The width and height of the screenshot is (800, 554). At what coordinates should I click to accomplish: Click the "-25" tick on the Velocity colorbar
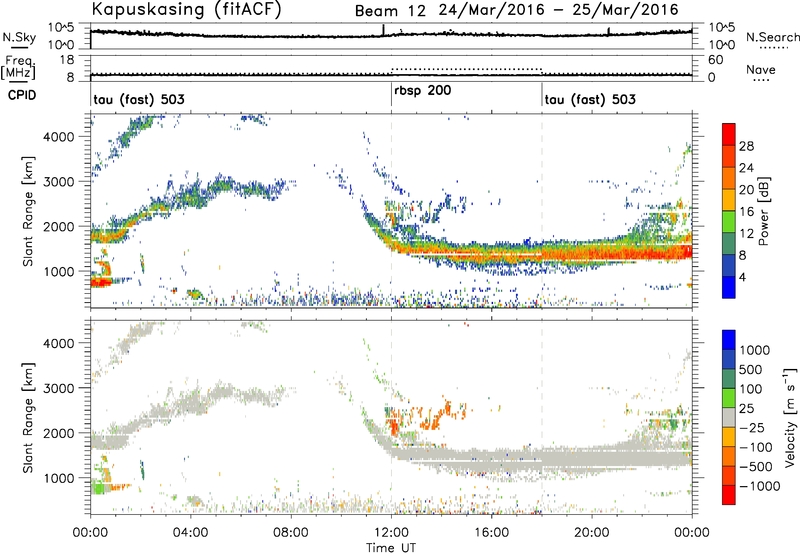tap(752, 427)
